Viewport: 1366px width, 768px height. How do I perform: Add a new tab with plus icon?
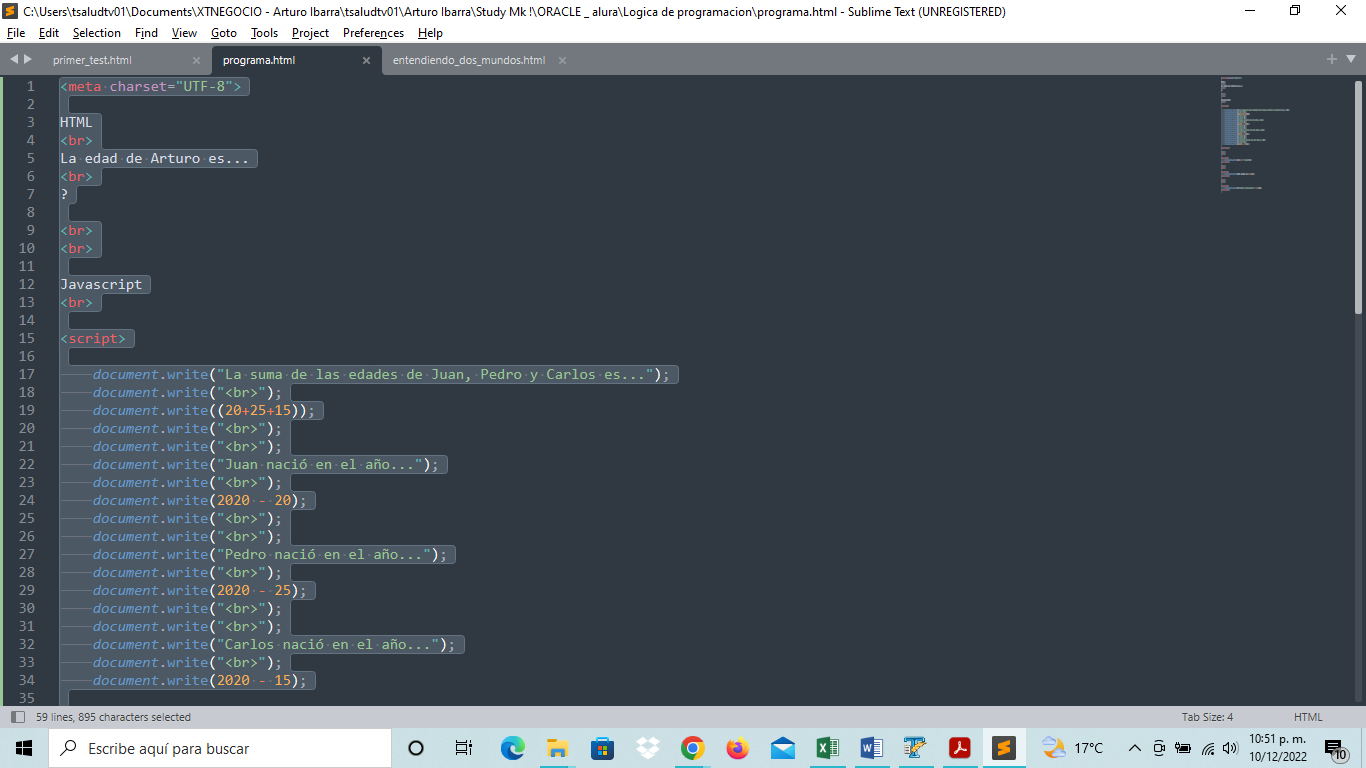(1332, 60)
